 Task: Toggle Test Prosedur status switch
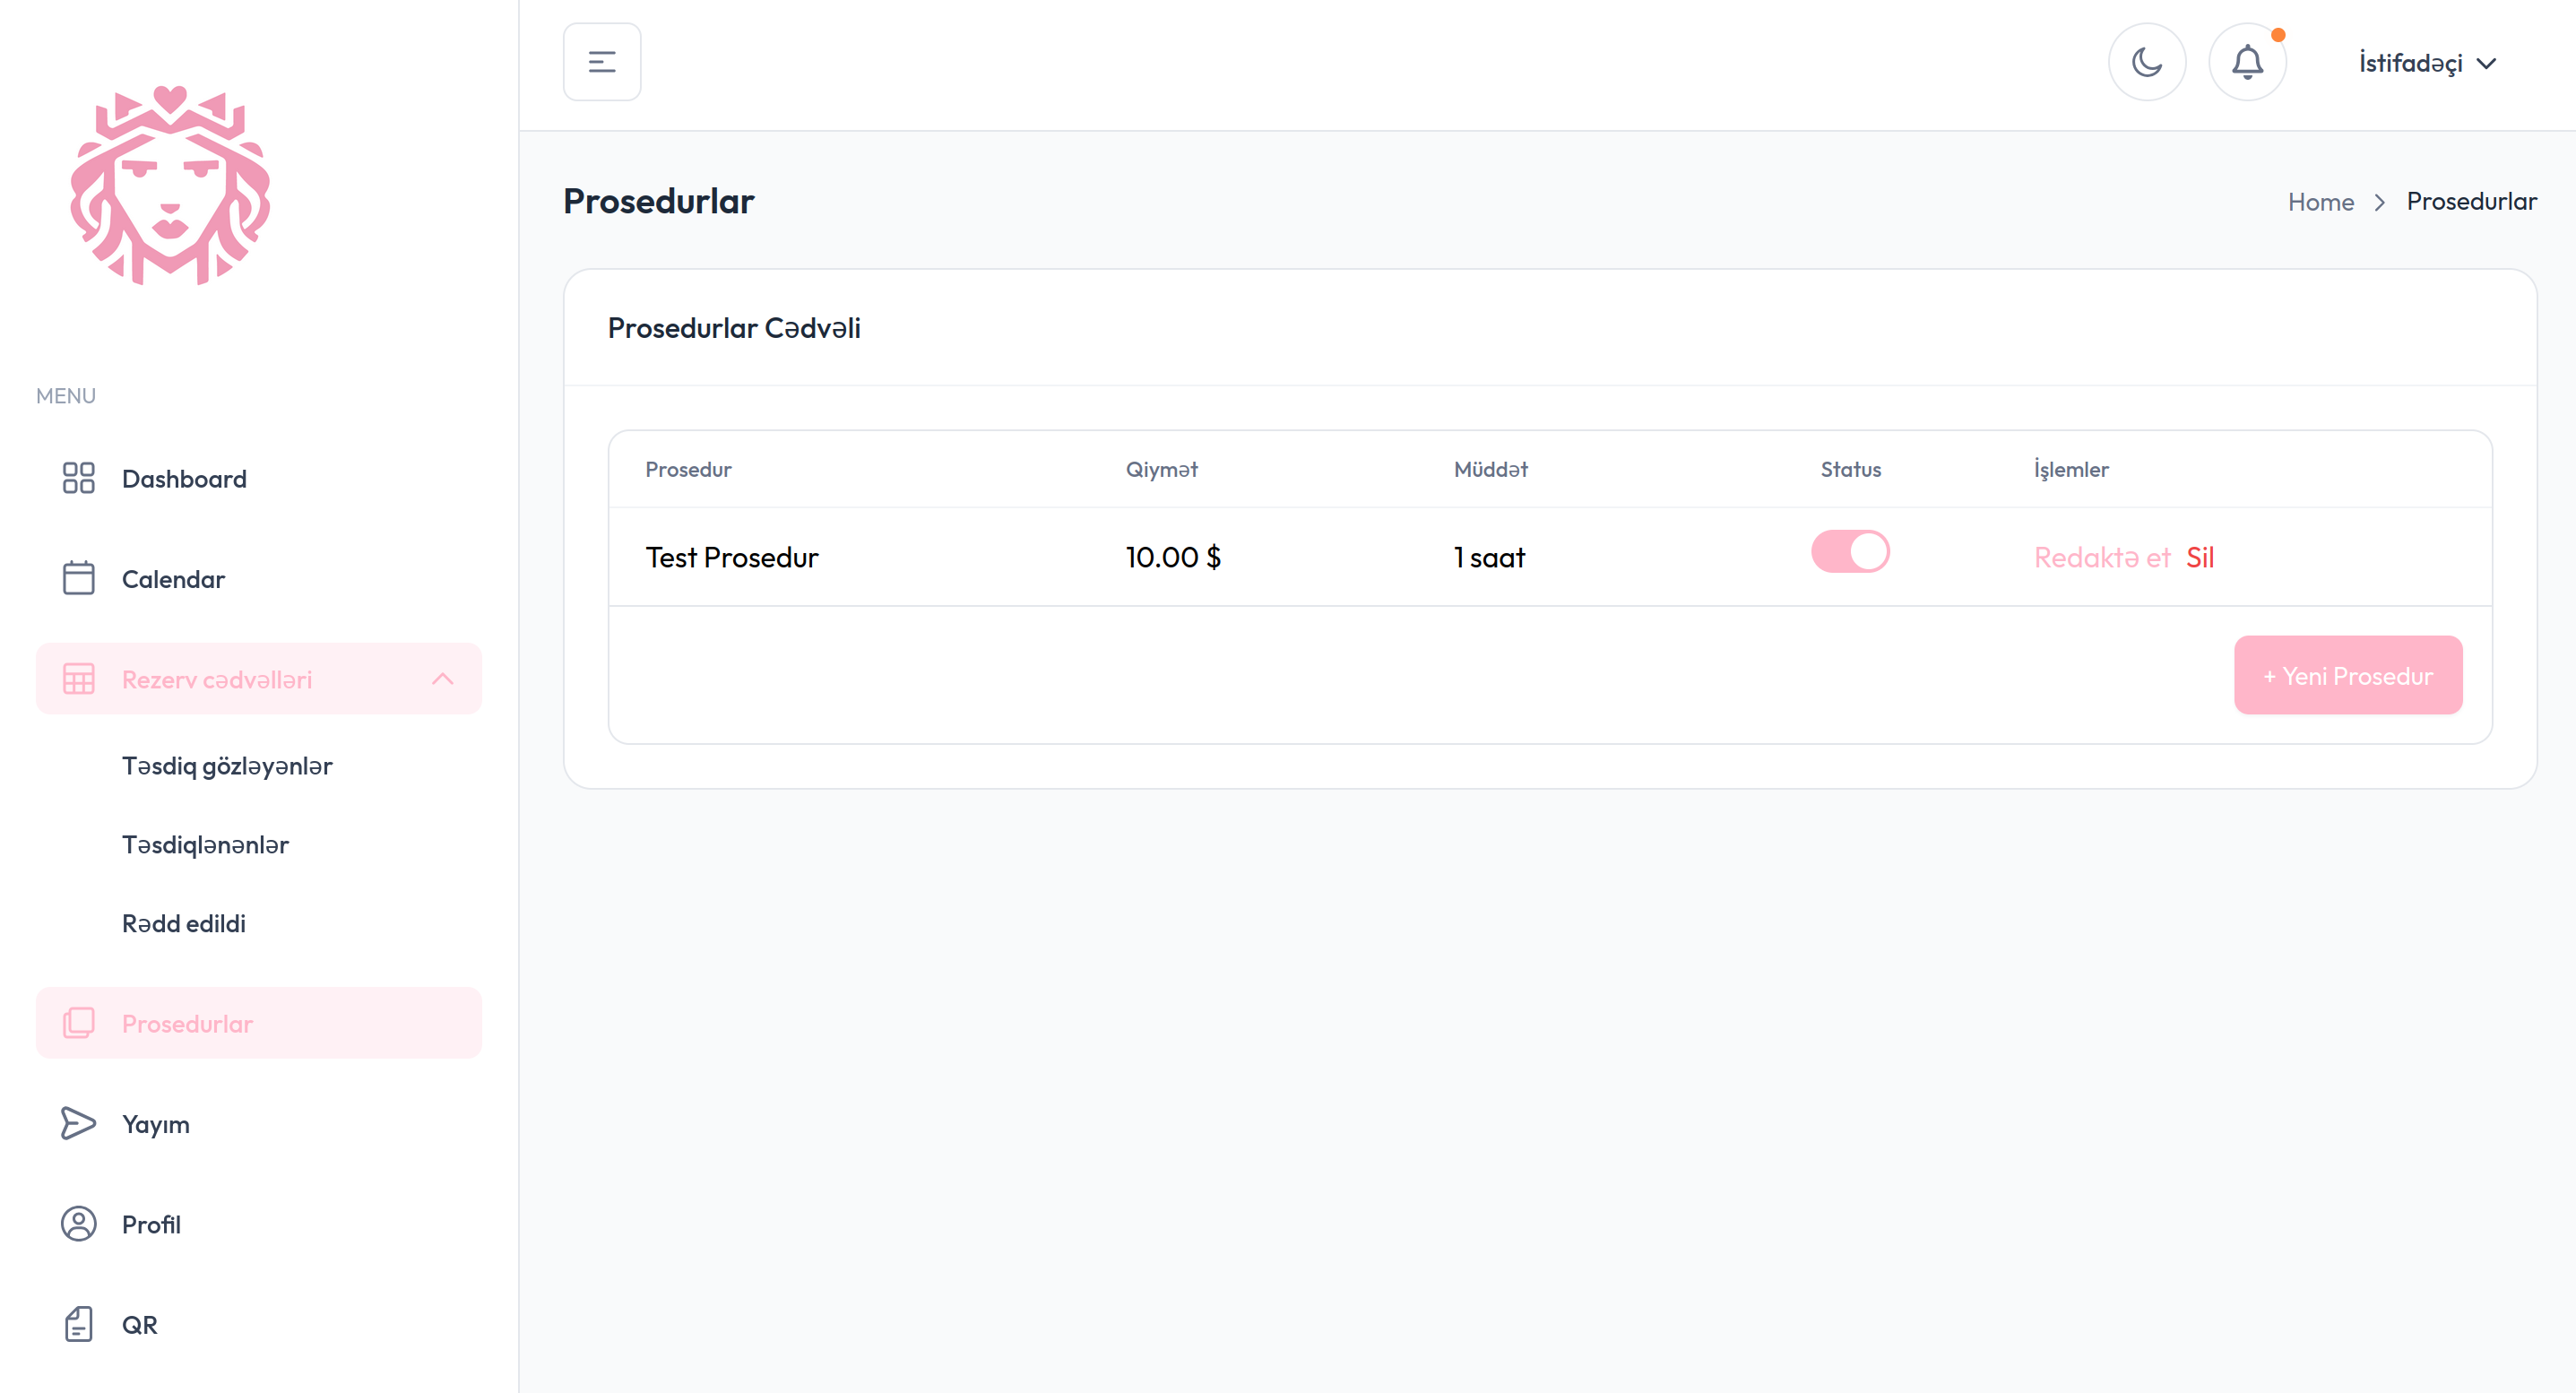pyautogui.click(x=1849, y=552)
